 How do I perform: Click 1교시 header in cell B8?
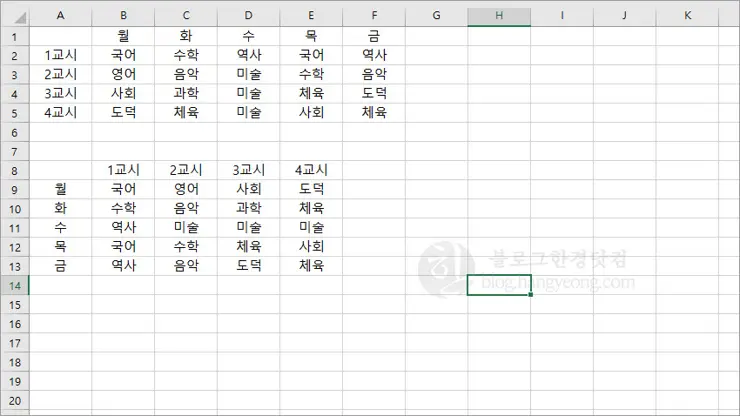[123, 170]
